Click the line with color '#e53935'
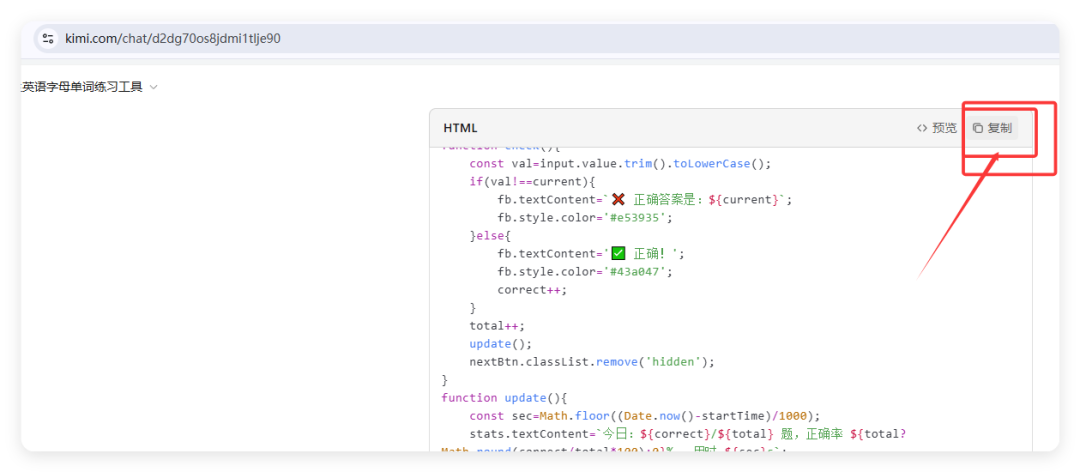Viewport: 1080px width, 472px height. (584, 218)
